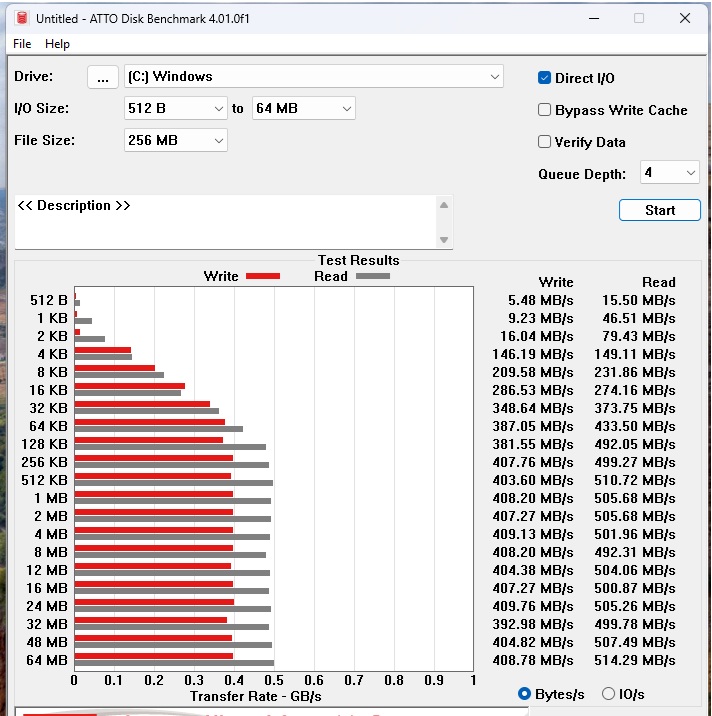Minimize the ATTO Disk Benchmark window
The image size is (712, 716).
click(x=594, y=18)
